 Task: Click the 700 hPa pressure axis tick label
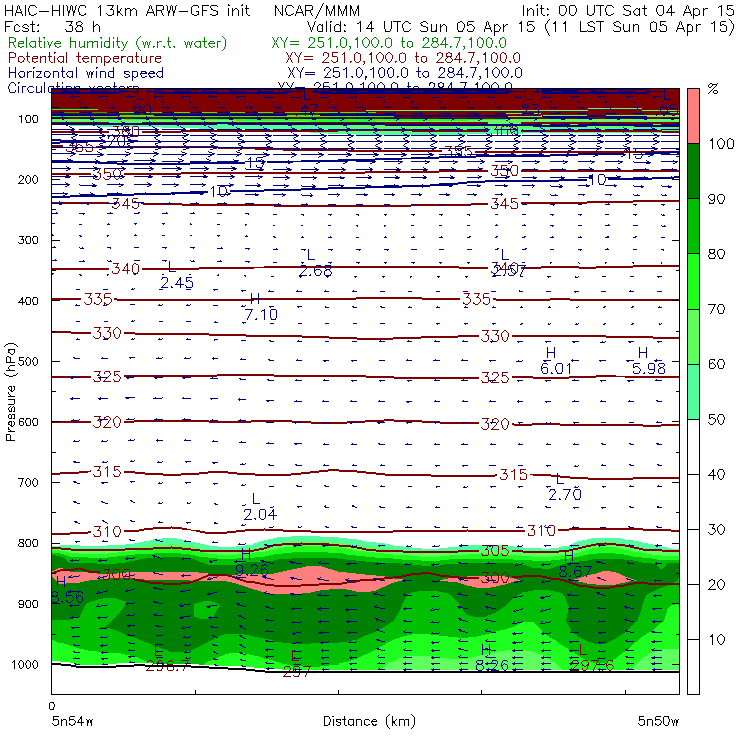(x=28, y=483)
